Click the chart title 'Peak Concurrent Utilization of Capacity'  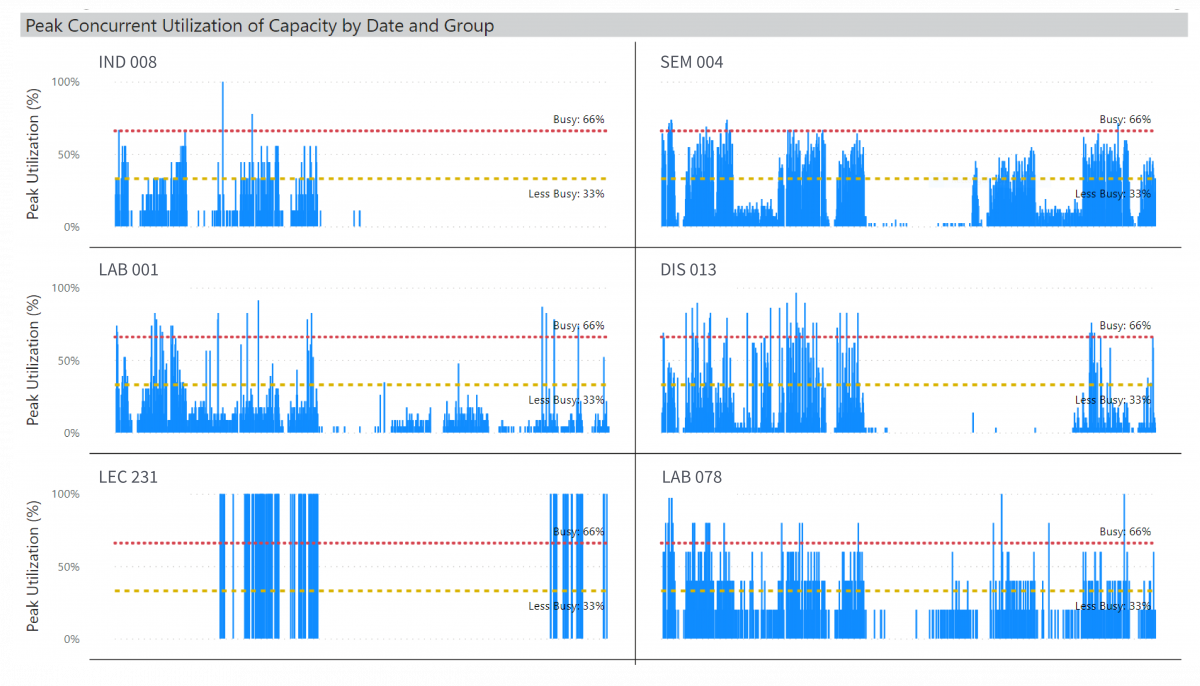pos(259,26)
